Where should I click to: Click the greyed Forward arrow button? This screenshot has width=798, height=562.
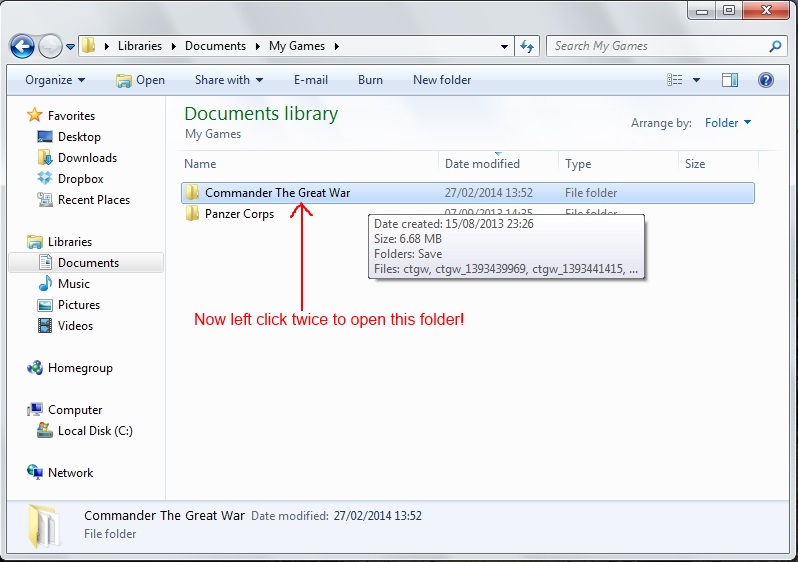click(50, 47)
